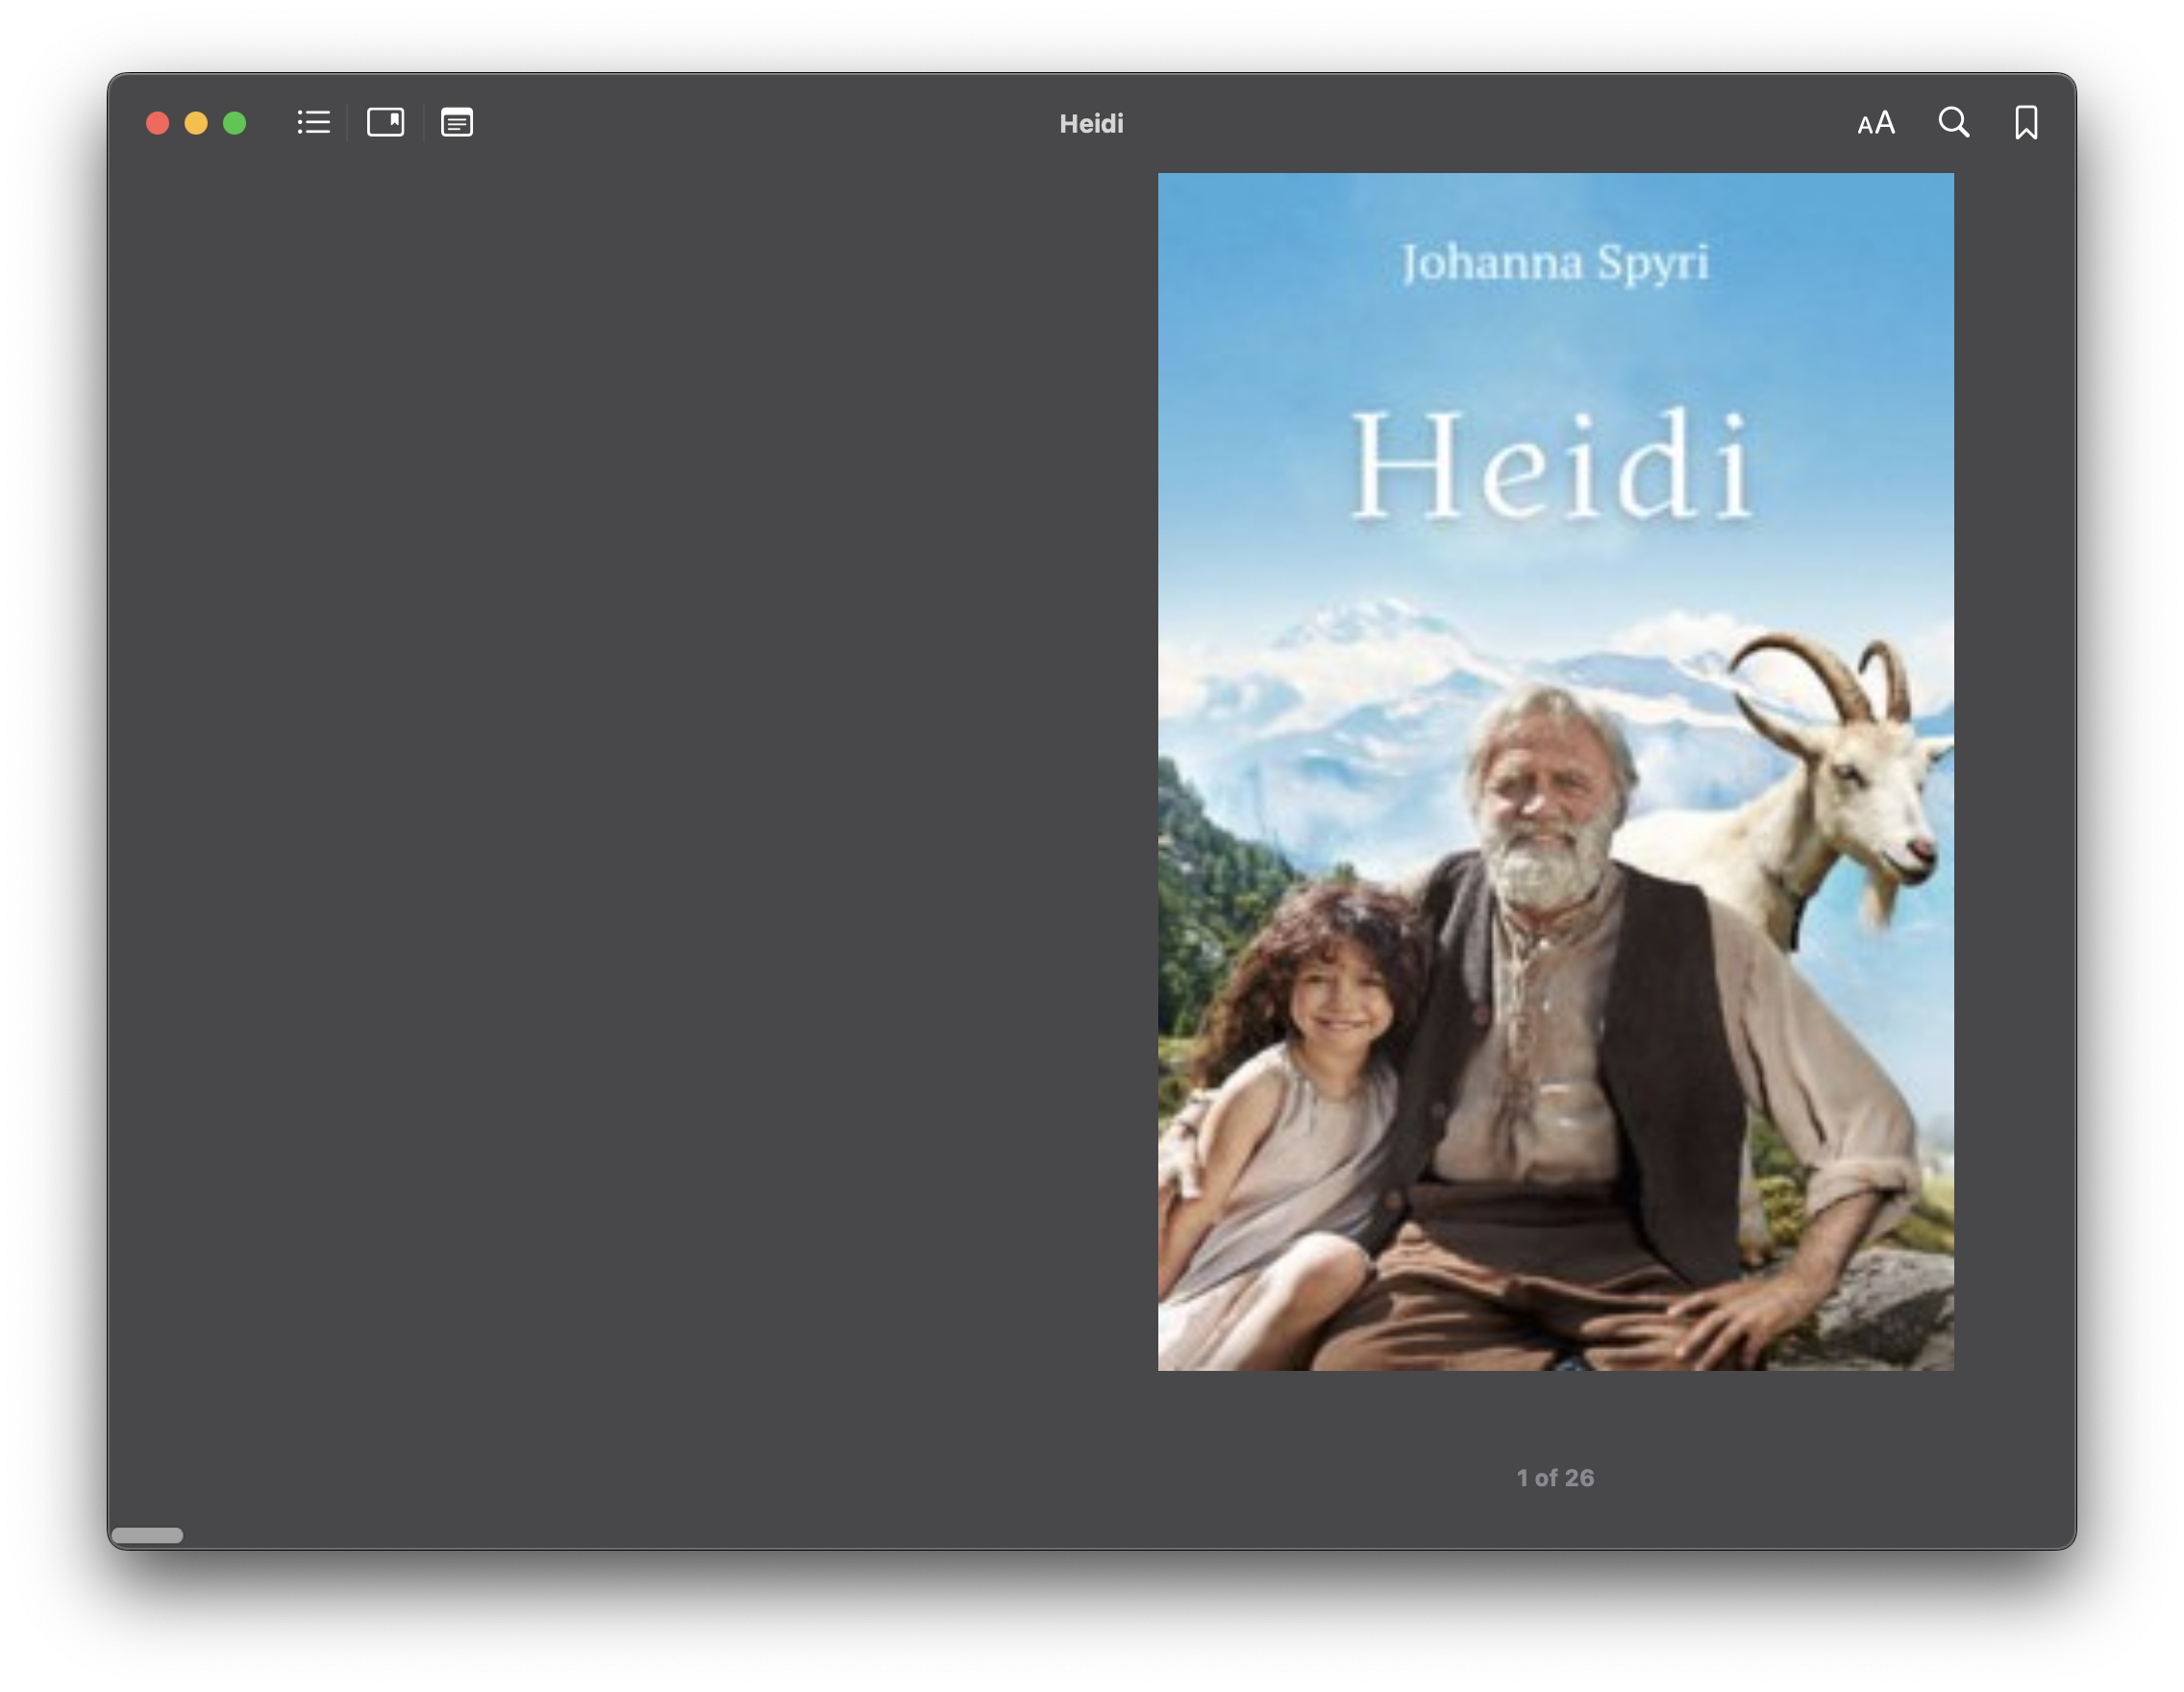Open the AA font appearance menu

[1875, 123]
